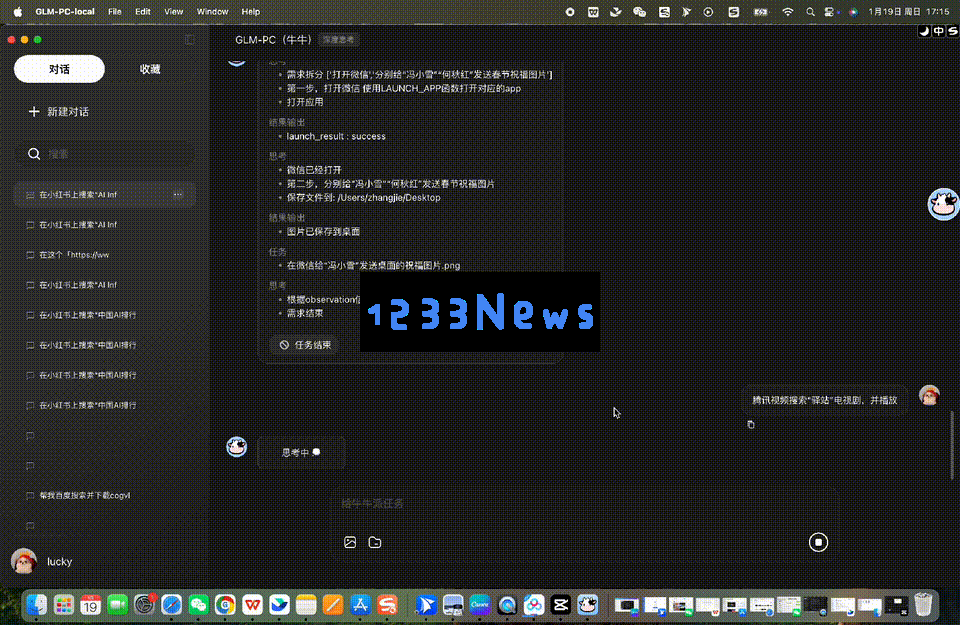This screenshot has height=625, width=960.
Task: Open Finder from the dock
Action: click(37, 605)
